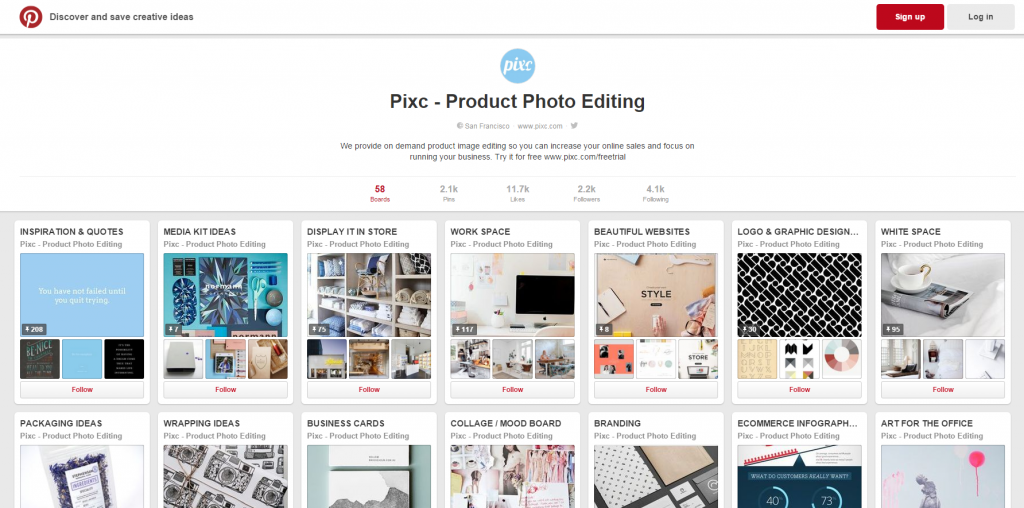Open the Packaging Ideas board title

coord(61,423)
